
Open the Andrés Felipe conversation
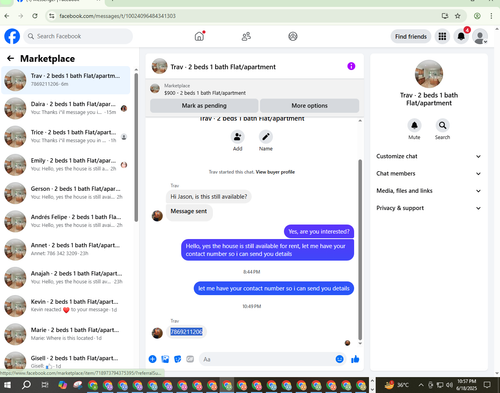66,221
